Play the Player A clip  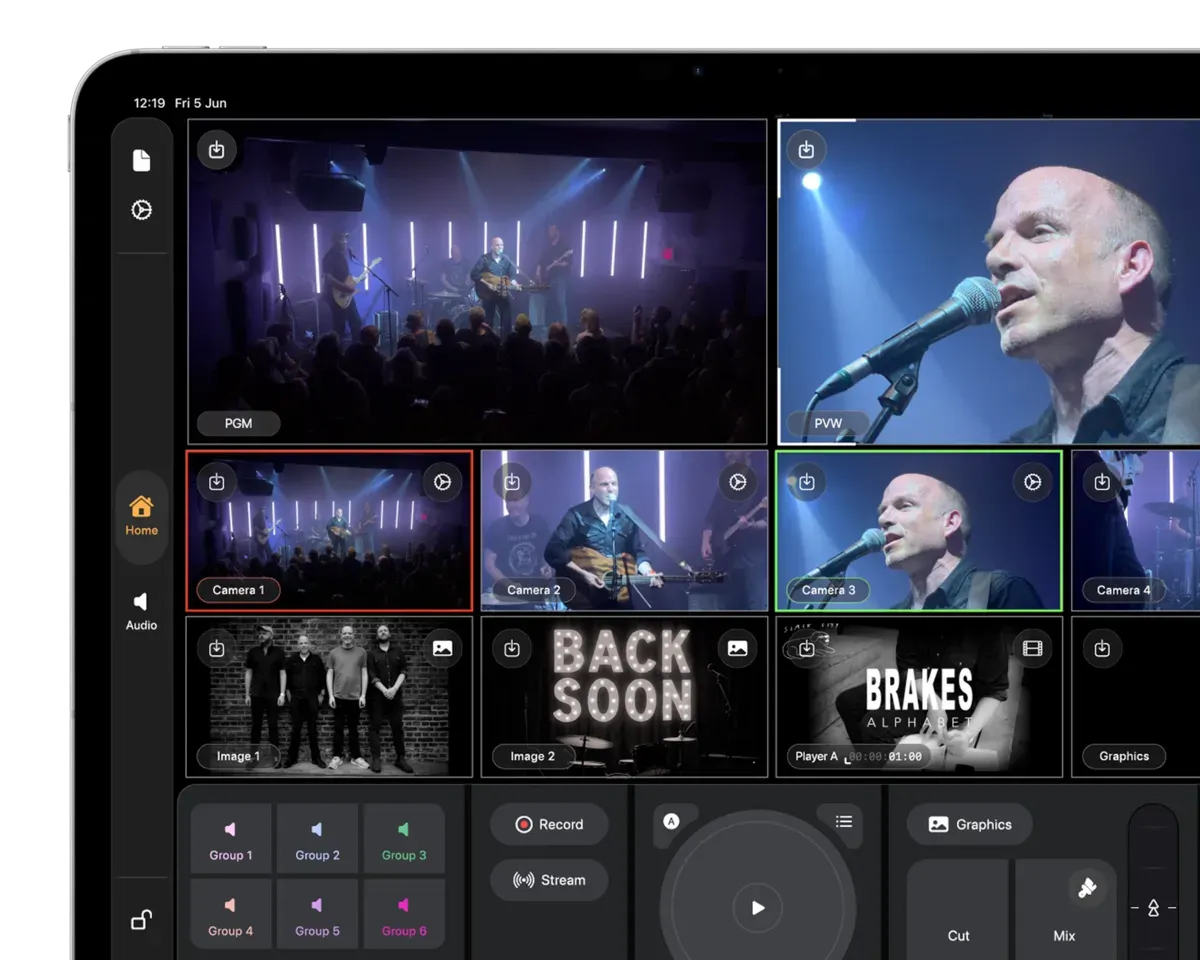(x=757, y=908)
